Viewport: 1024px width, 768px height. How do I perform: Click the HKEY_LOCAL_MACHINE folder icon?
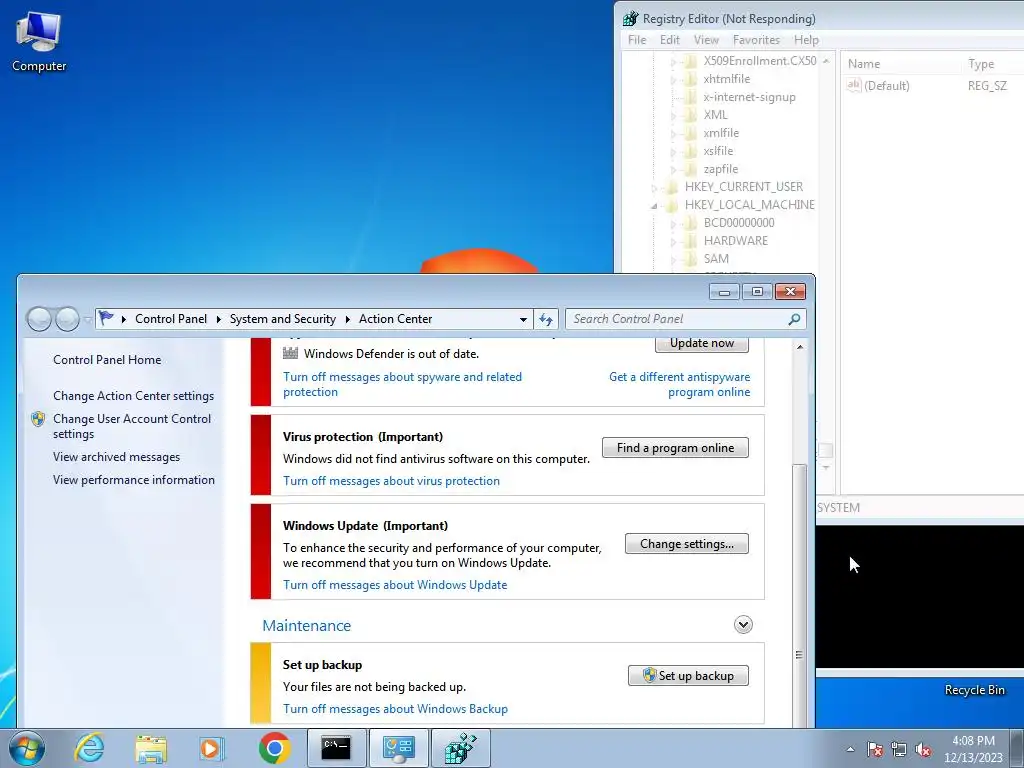pos(672,205)
